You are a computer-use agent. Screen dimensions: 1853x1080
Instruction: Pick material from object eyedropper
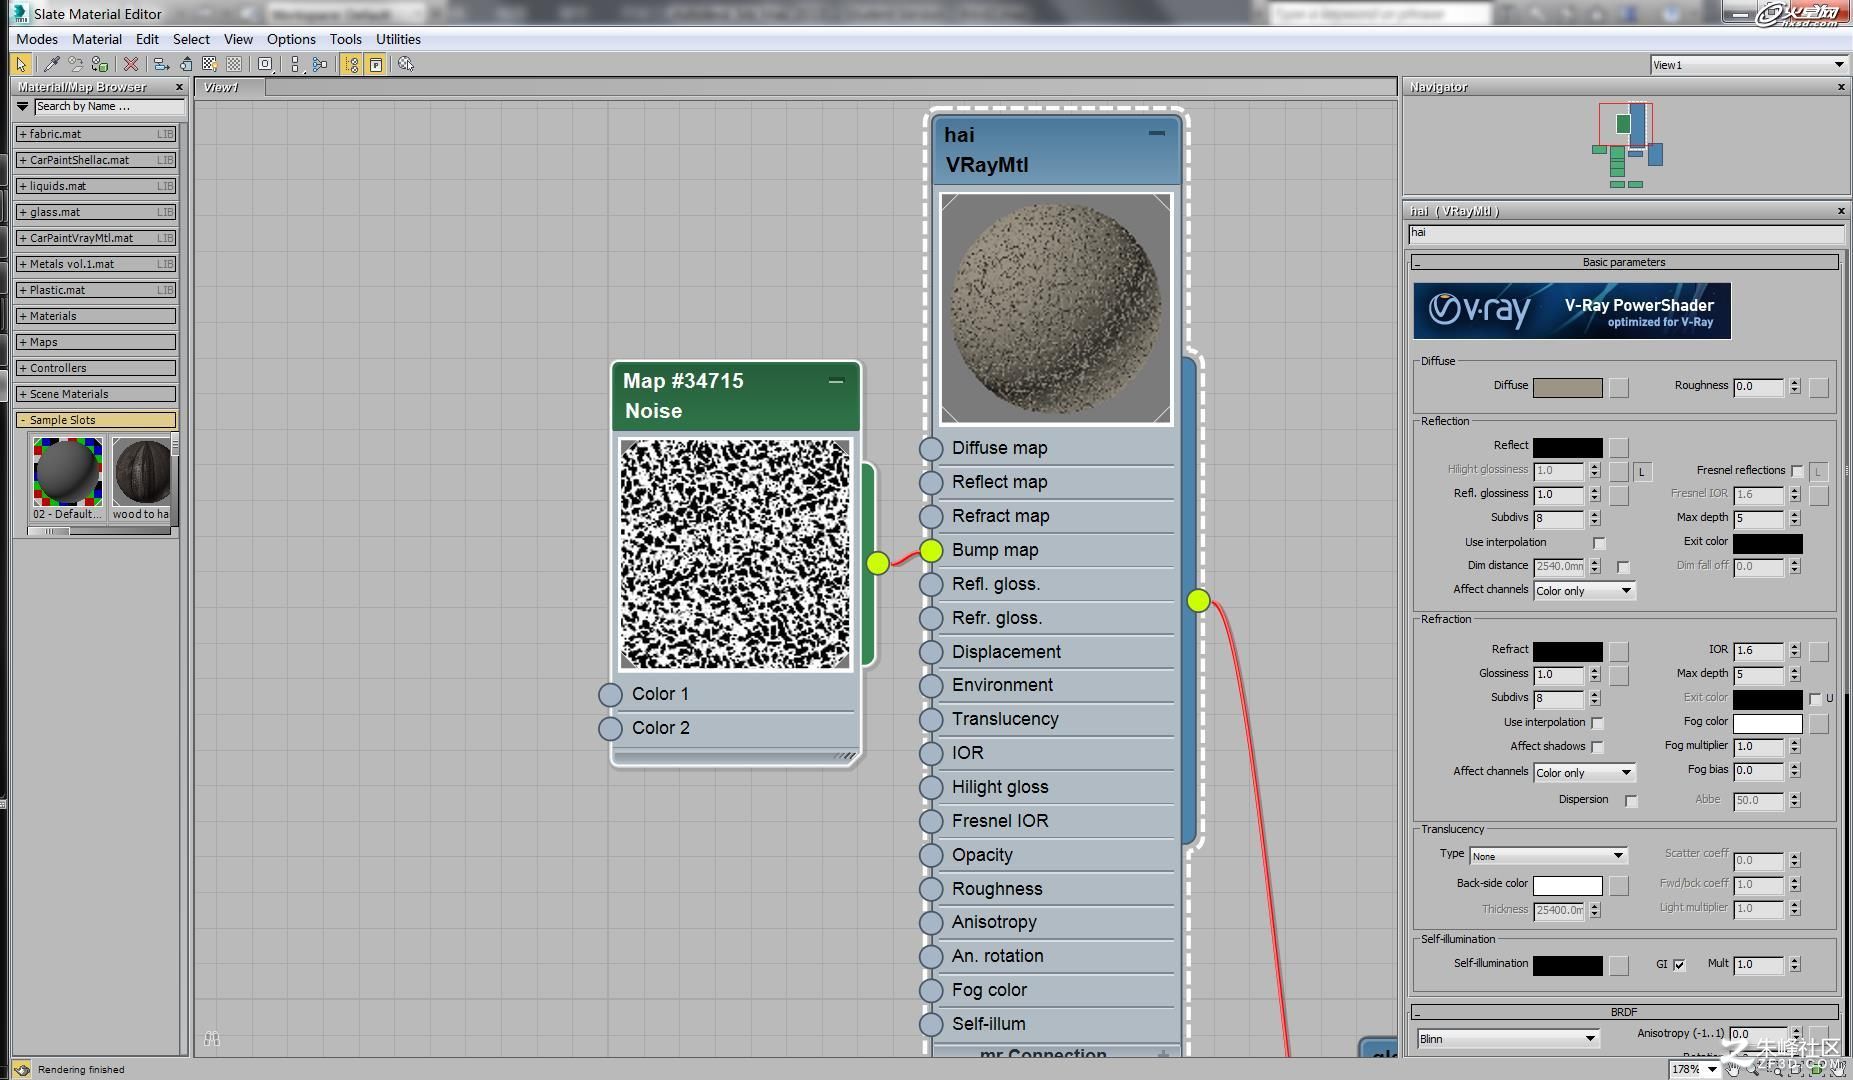[51, 64]
